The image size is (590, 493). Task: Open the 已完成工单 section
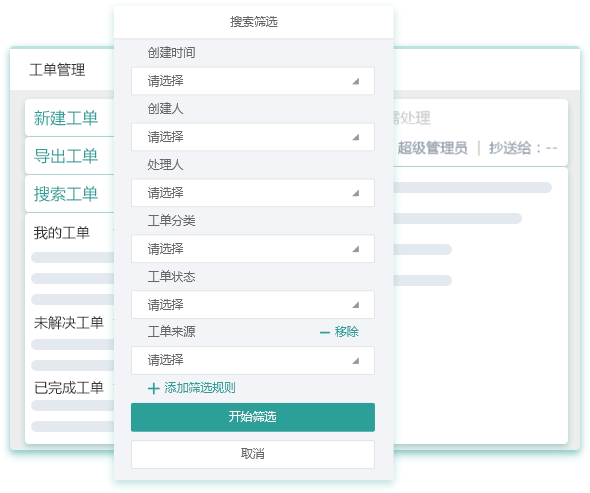click(68, 388)
